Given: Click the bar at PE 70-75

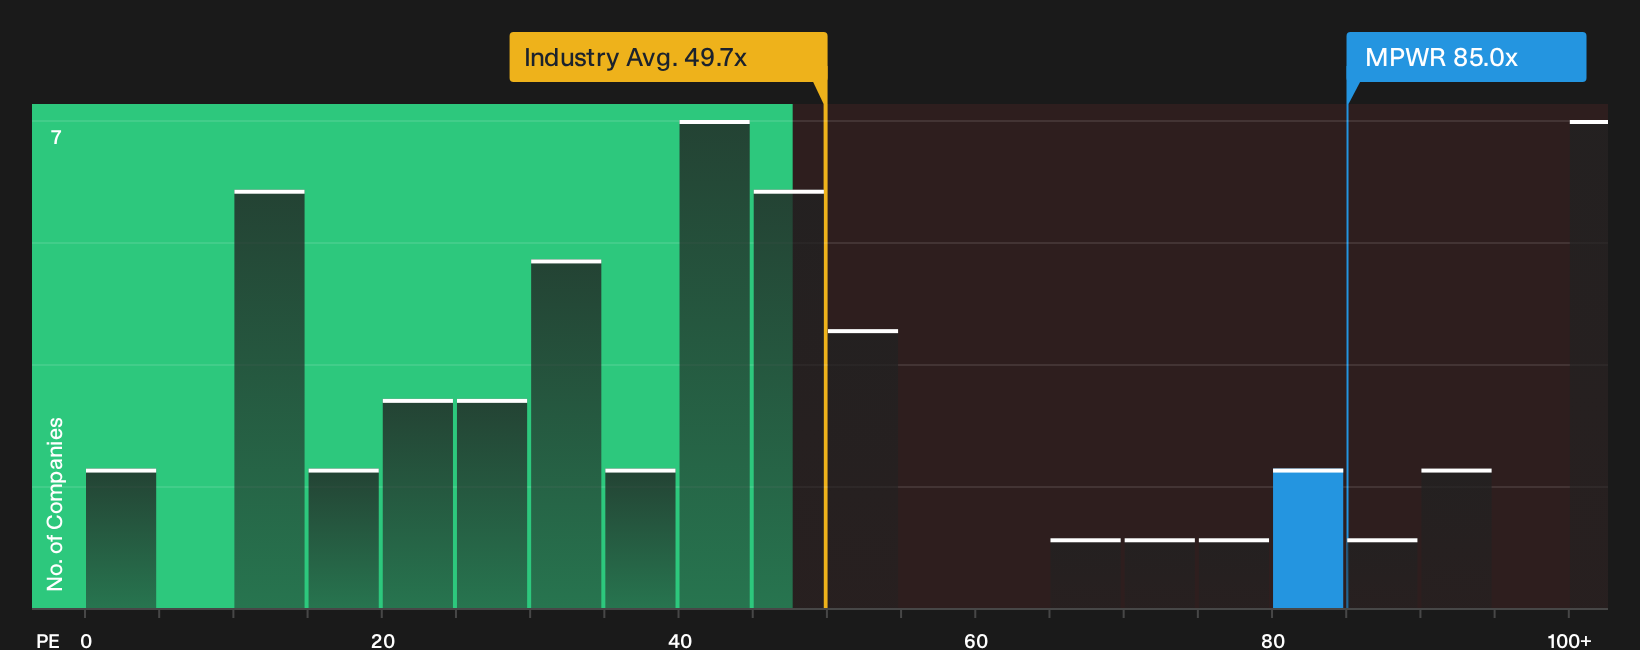Looking at the screenshot, I should (x=1160, y=574).
